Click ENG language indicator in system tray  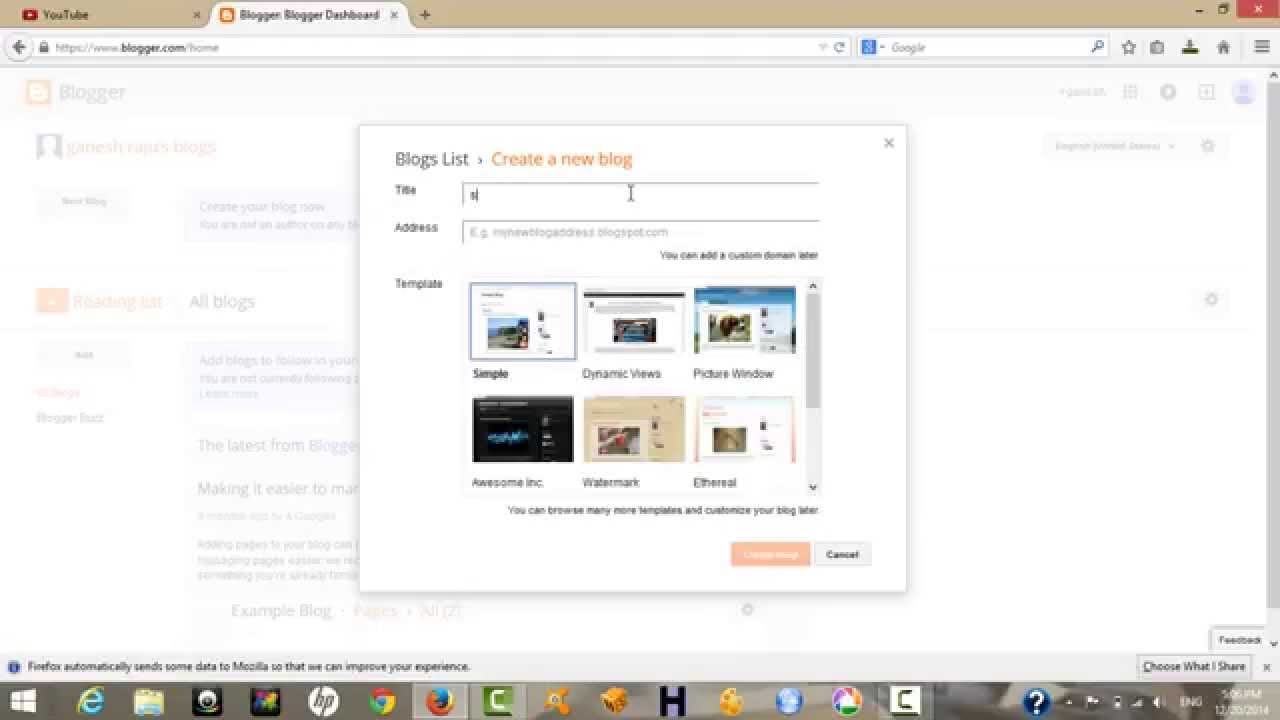pos(1191,701)
